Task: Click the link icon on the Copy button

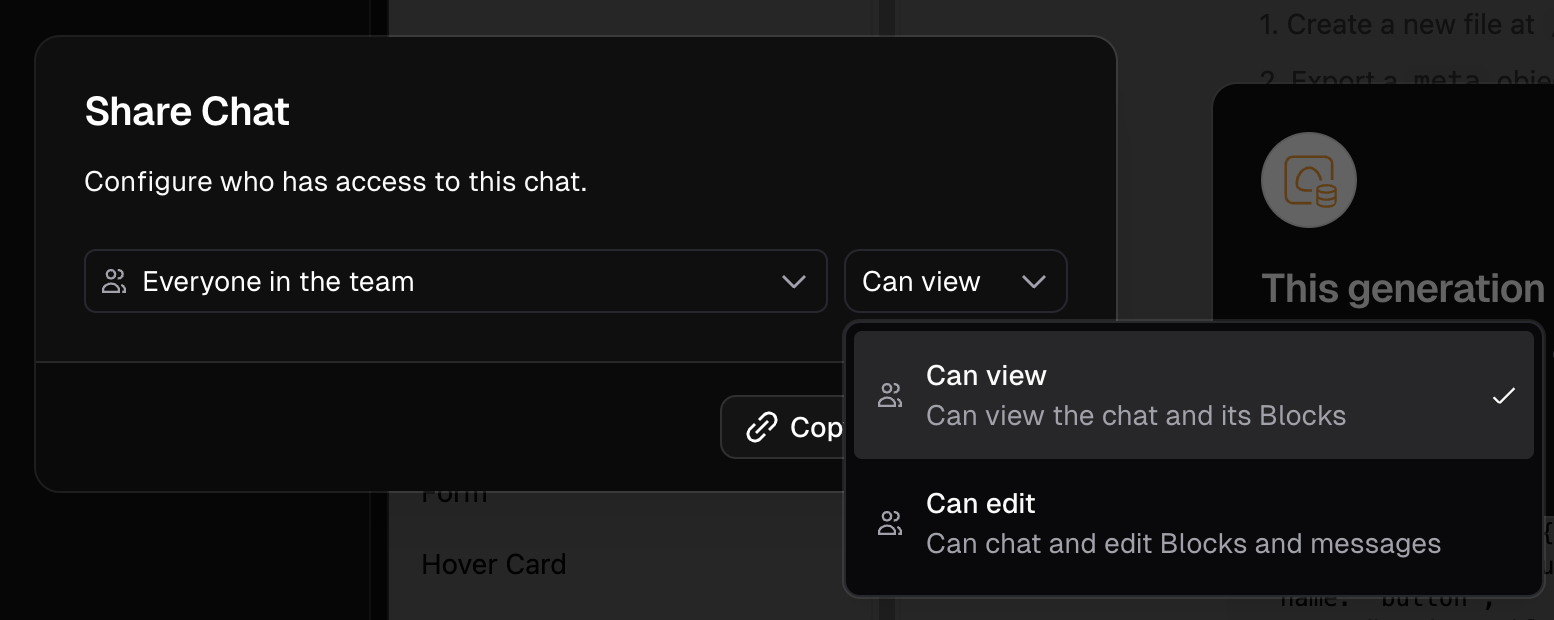Action: 762,428
